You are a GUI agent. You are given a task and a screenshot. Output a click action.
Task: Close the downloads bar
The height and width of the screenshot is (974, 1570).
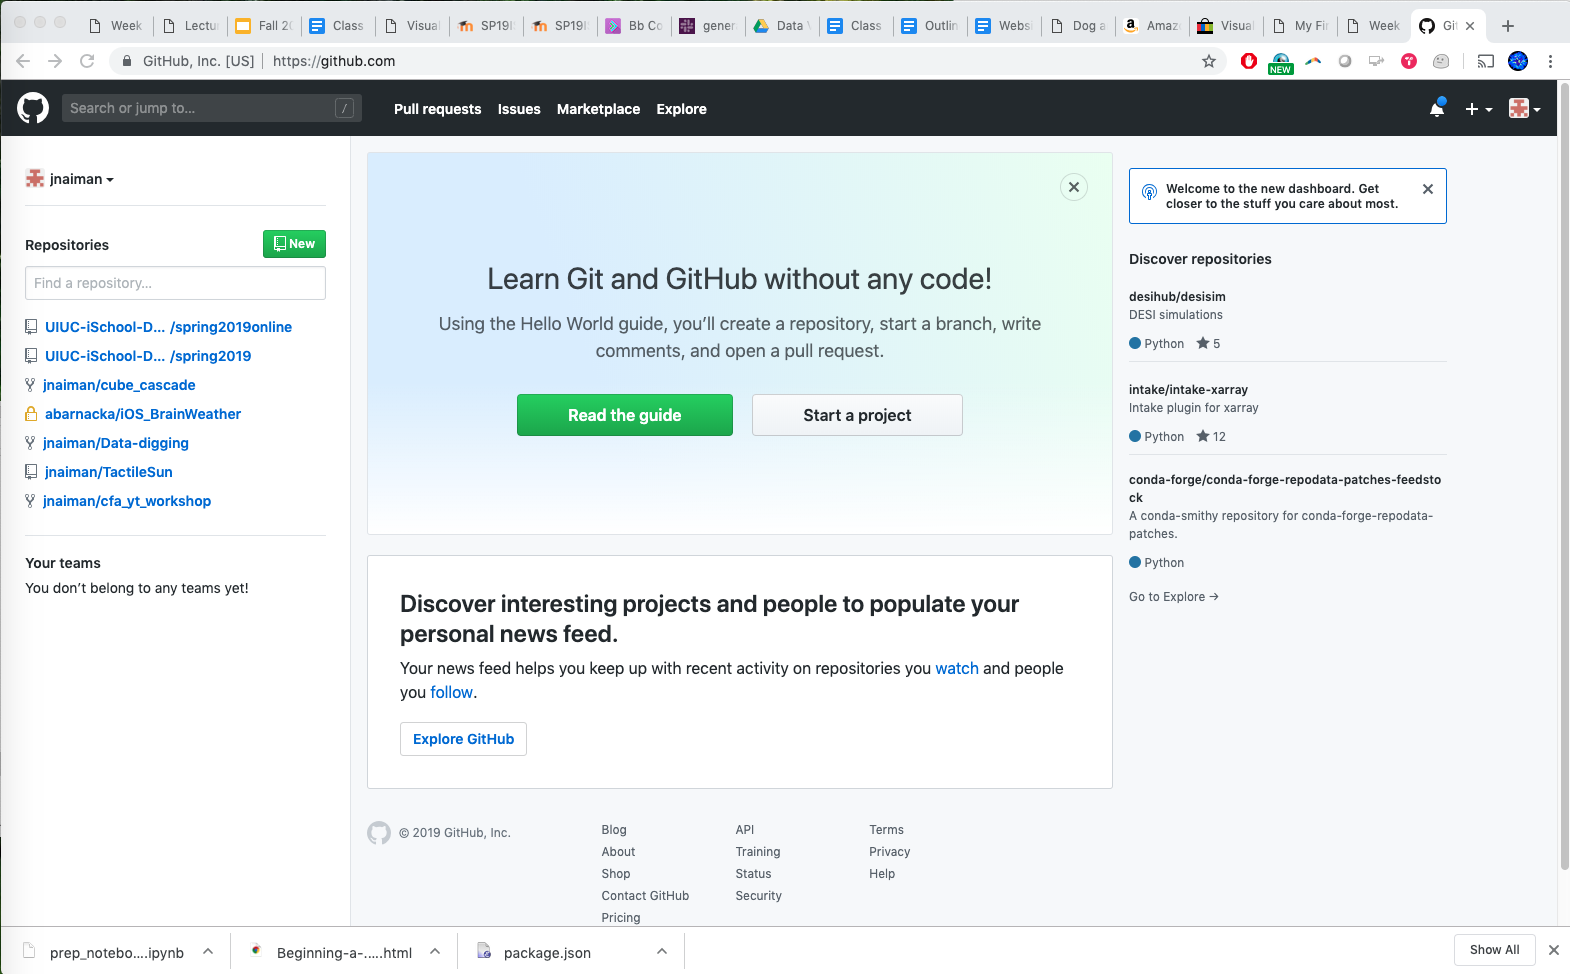click(1553, 950)
